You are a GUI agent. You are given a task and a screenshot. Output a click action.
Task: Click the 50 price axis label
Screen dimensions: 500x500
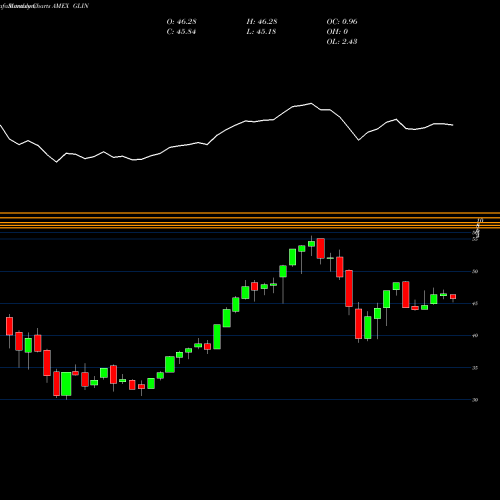coord(475,271)
